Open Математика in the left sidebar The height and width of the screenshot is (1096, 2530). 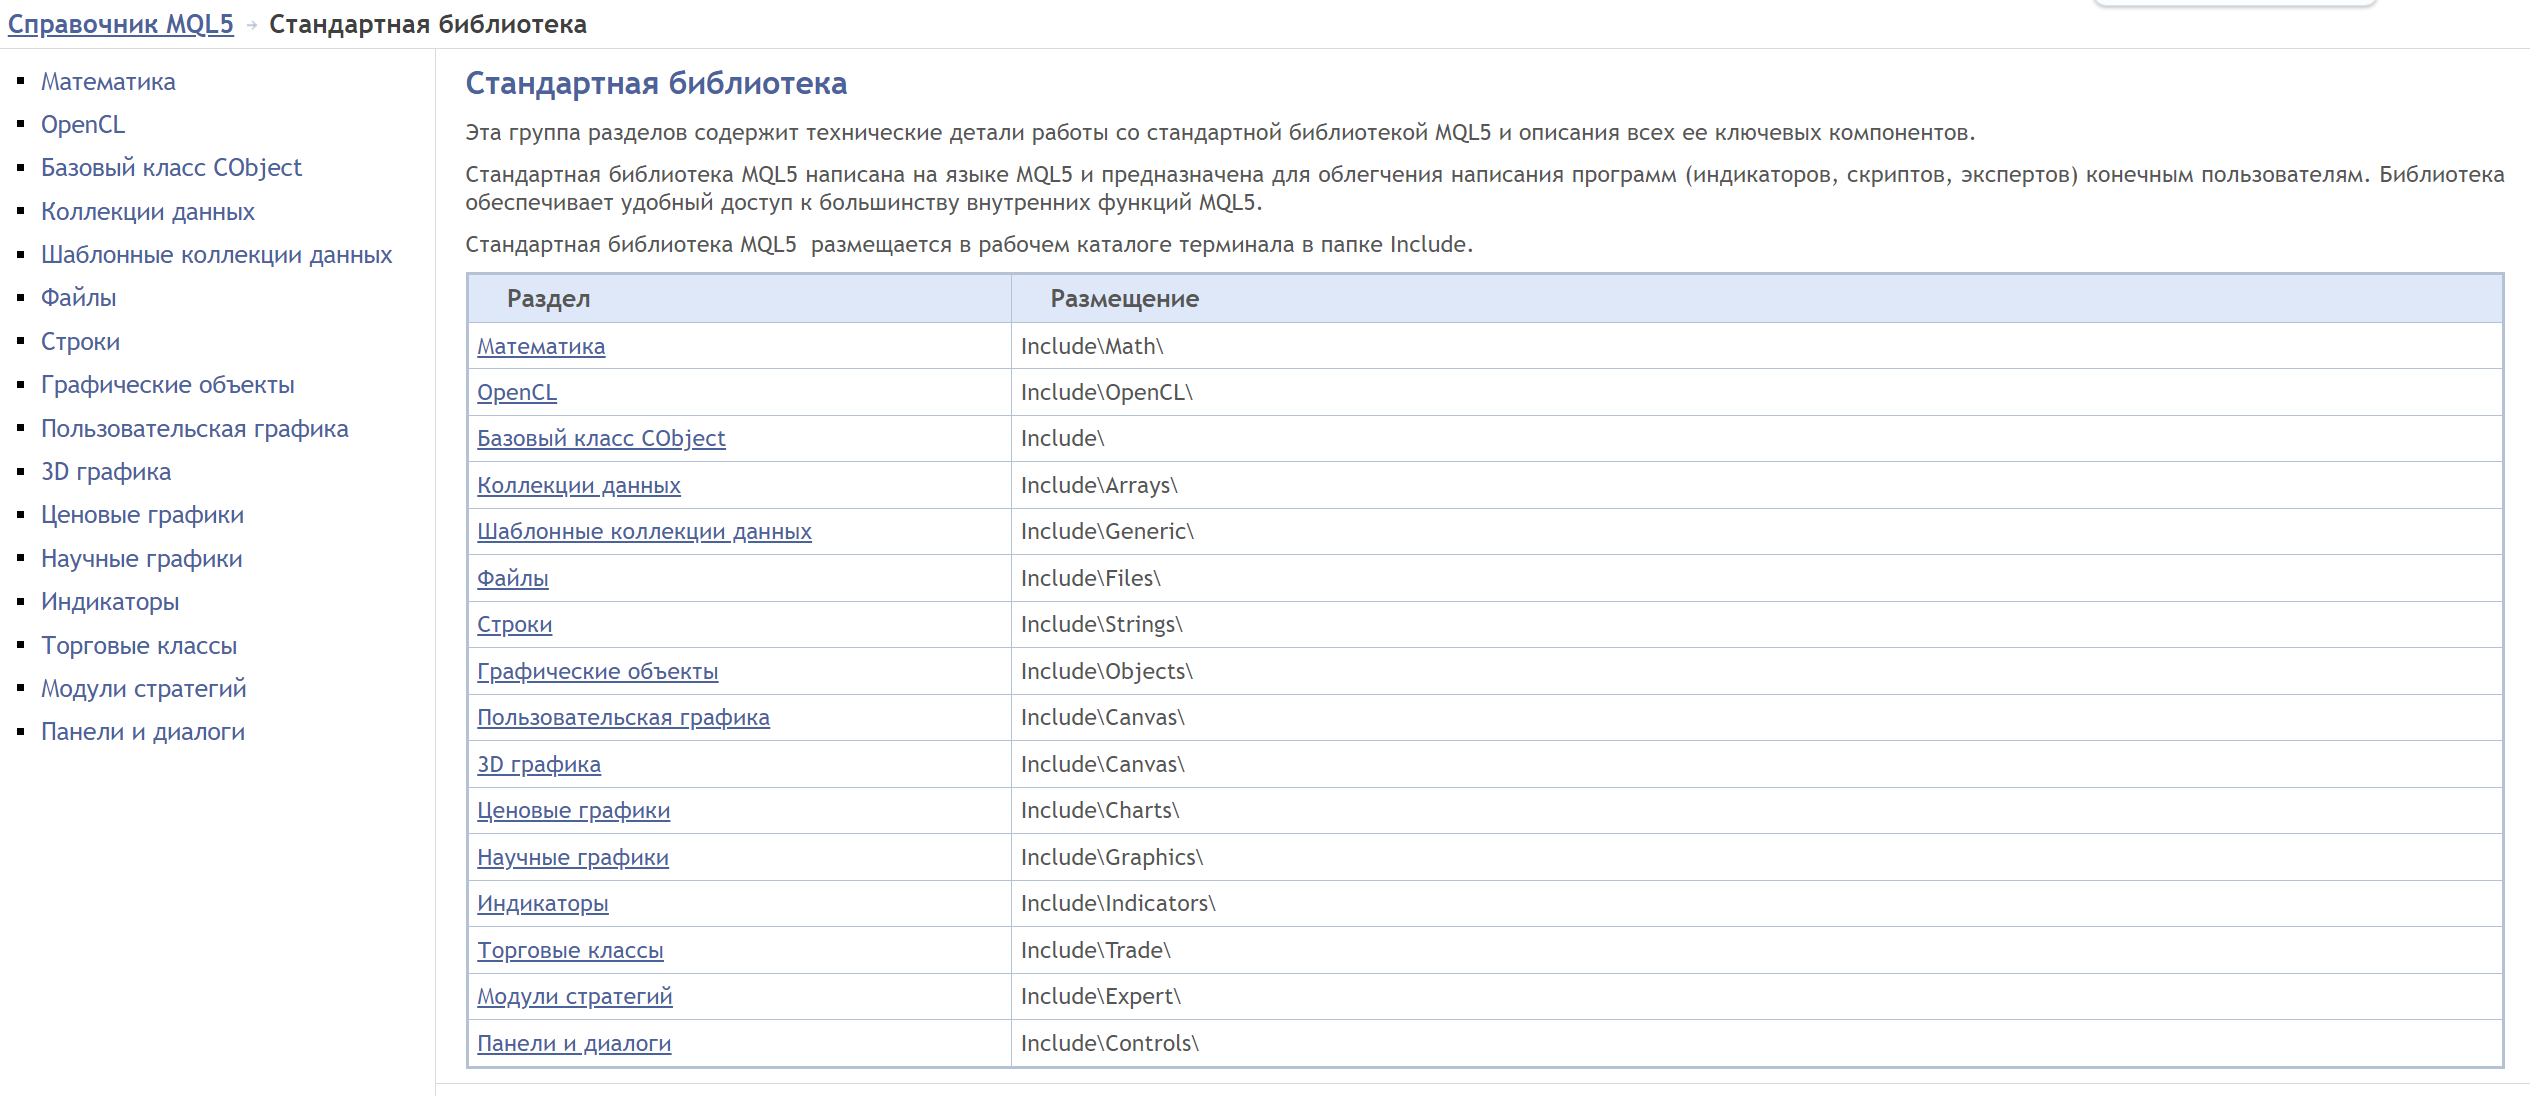coord(108,82)
